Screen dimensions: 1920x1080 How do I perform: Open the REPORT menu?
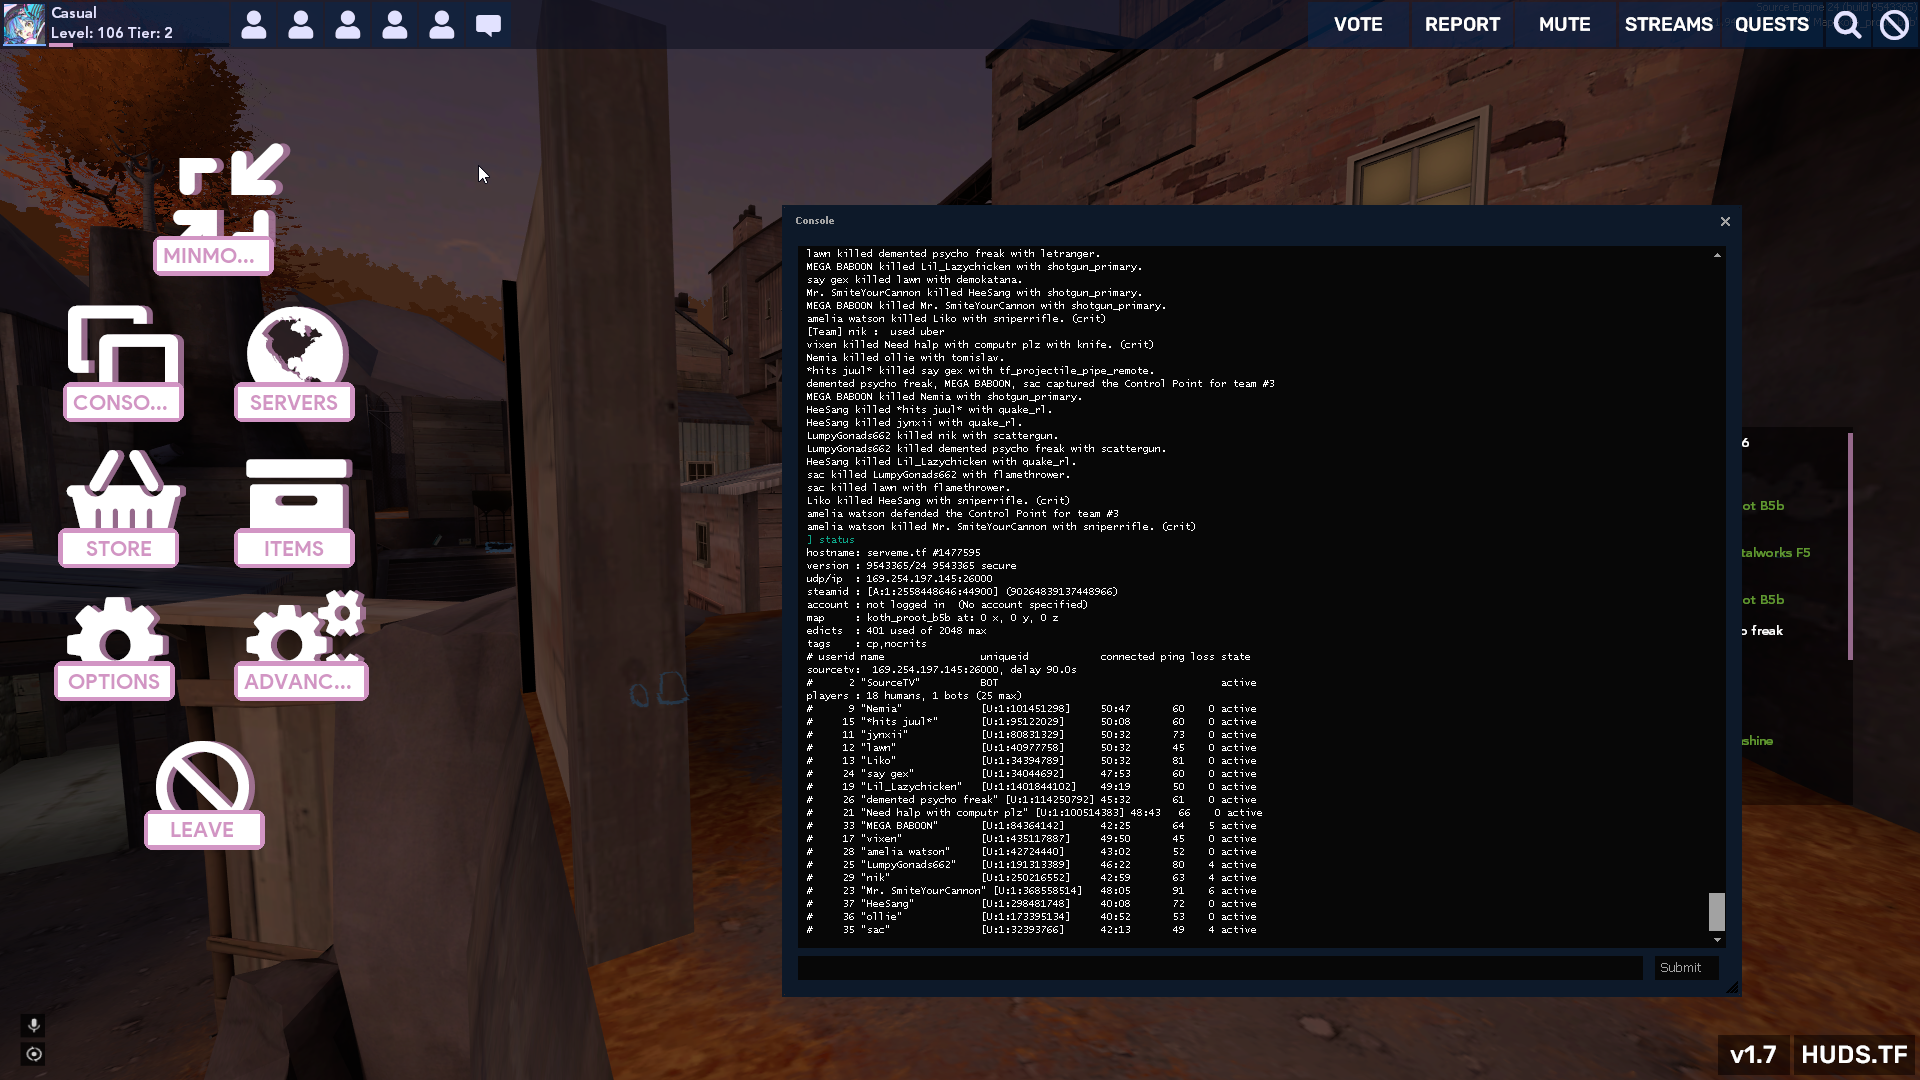coord(1462,24)
